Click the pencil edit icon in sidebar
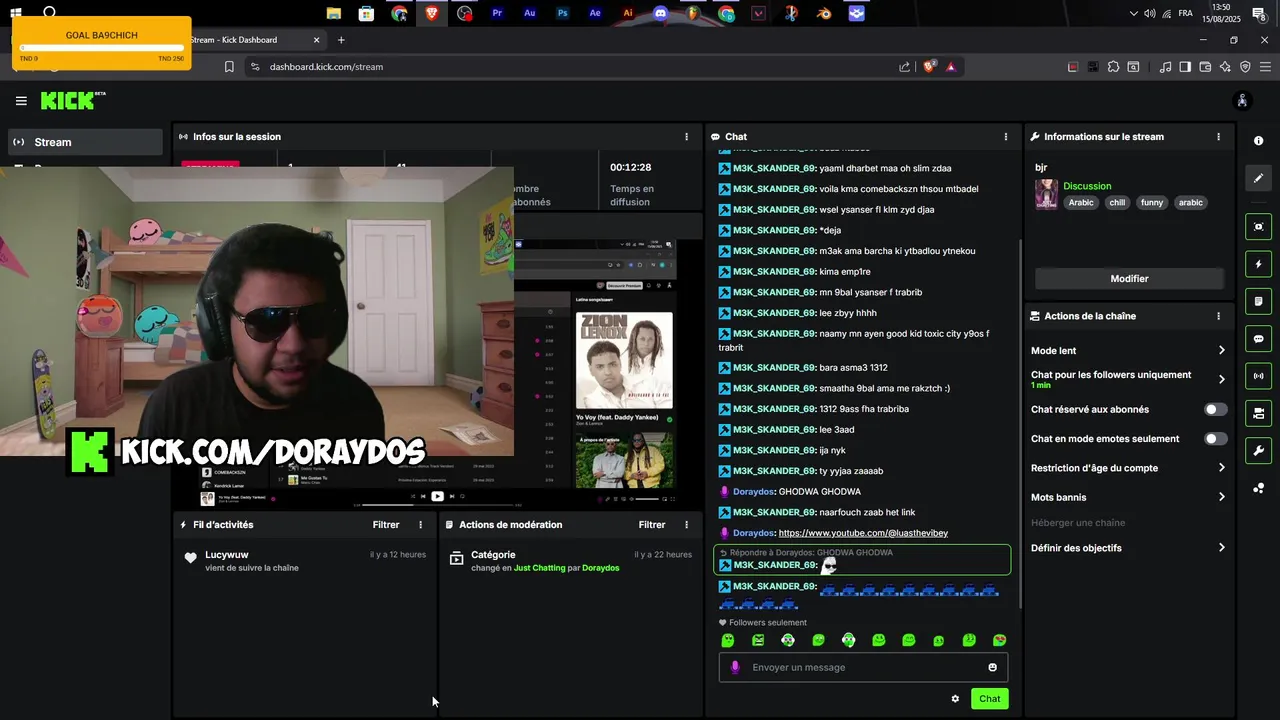 (x=1258, y=178)
